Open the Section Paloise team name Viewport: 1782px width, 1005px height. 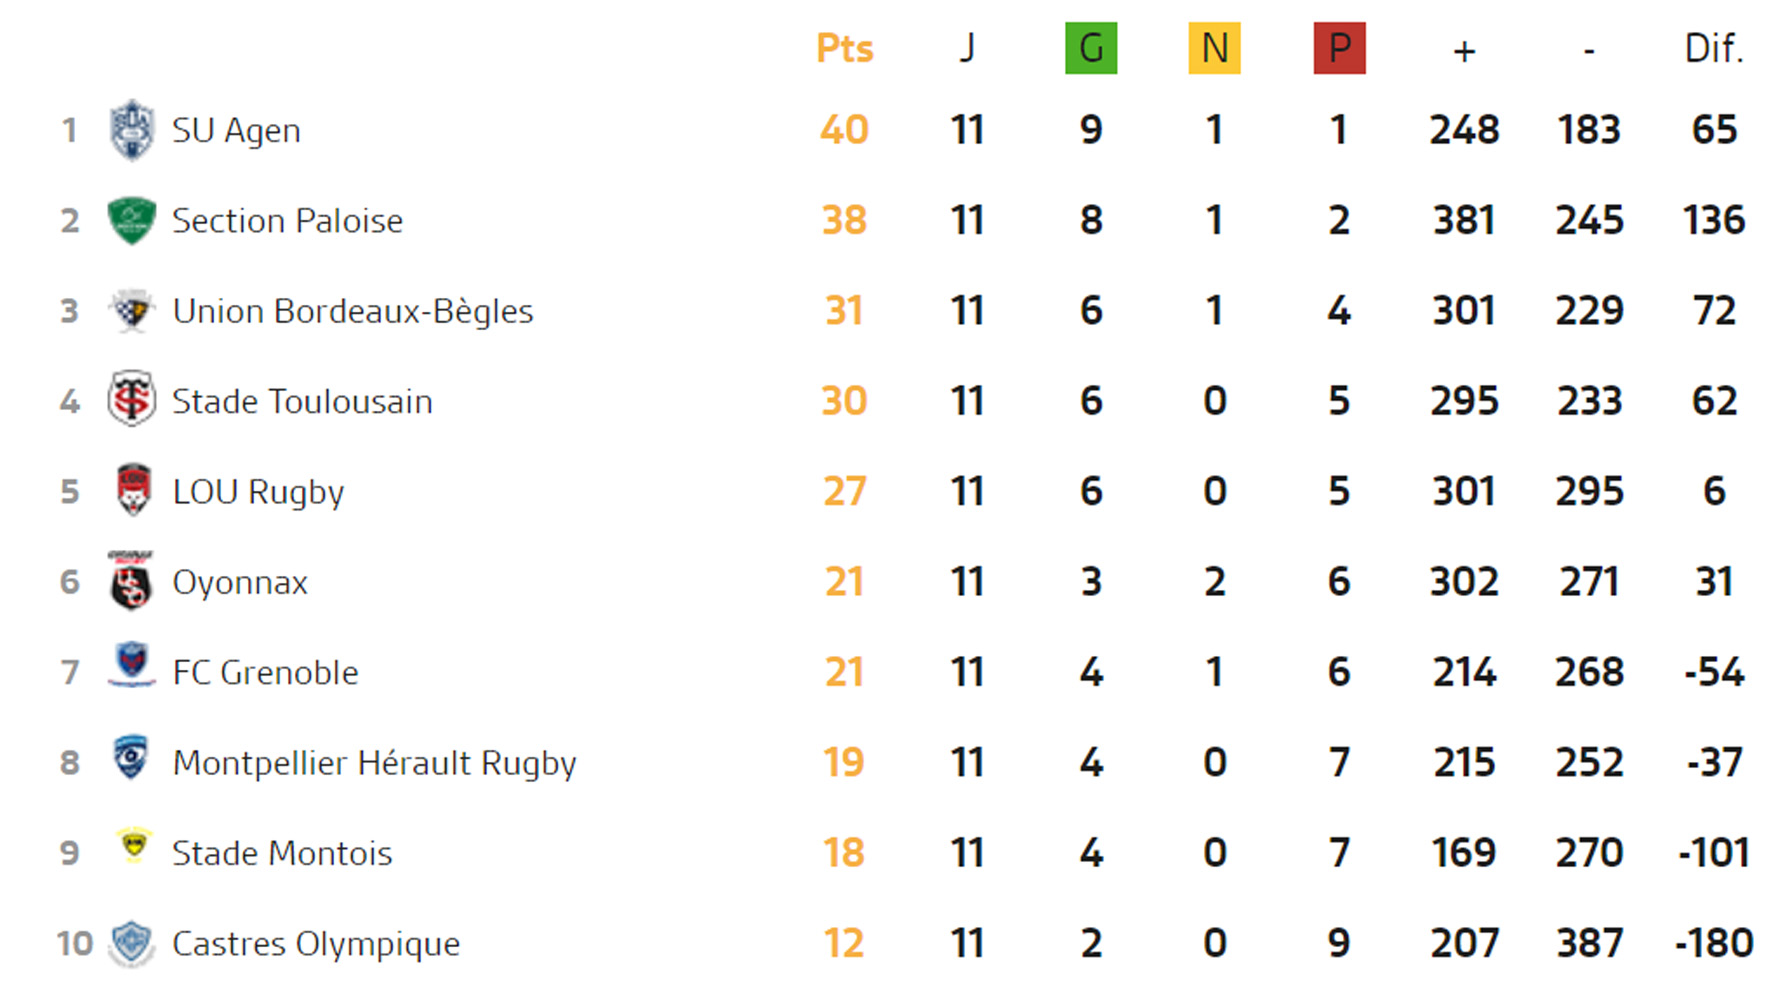click(287, 221)
